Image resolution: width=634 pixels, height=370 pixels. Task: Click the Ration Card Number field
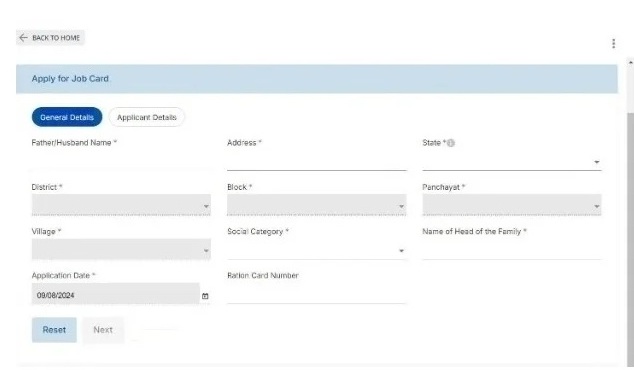[x=317, y=294]
